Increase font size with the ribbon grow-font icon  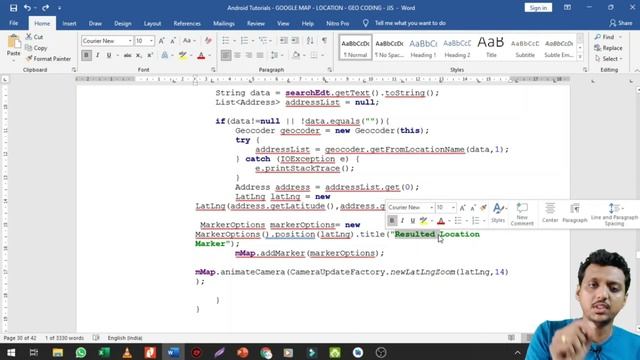(x=162, y=41)
